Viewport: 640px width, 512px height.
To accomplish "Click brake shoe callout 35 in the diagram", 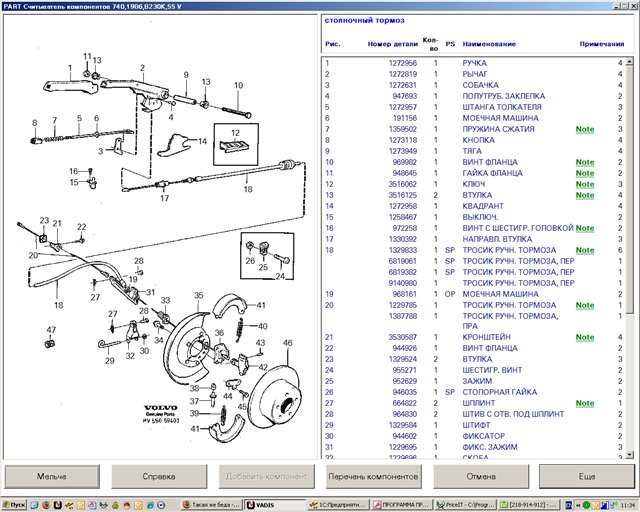I will (x=199, y=295).
